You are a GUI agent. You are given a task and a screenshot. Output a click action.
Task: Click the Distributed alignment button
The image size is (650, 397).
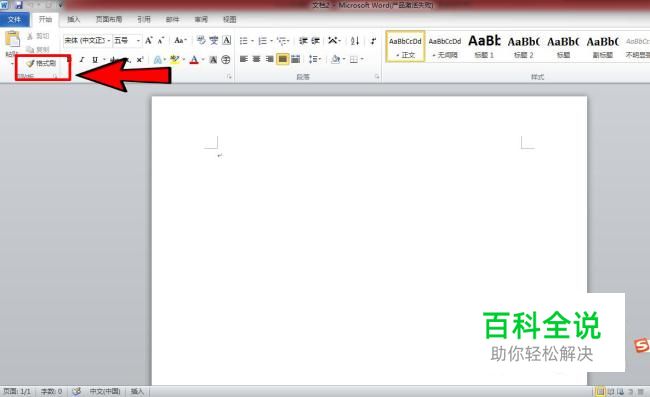coord(296,59)
